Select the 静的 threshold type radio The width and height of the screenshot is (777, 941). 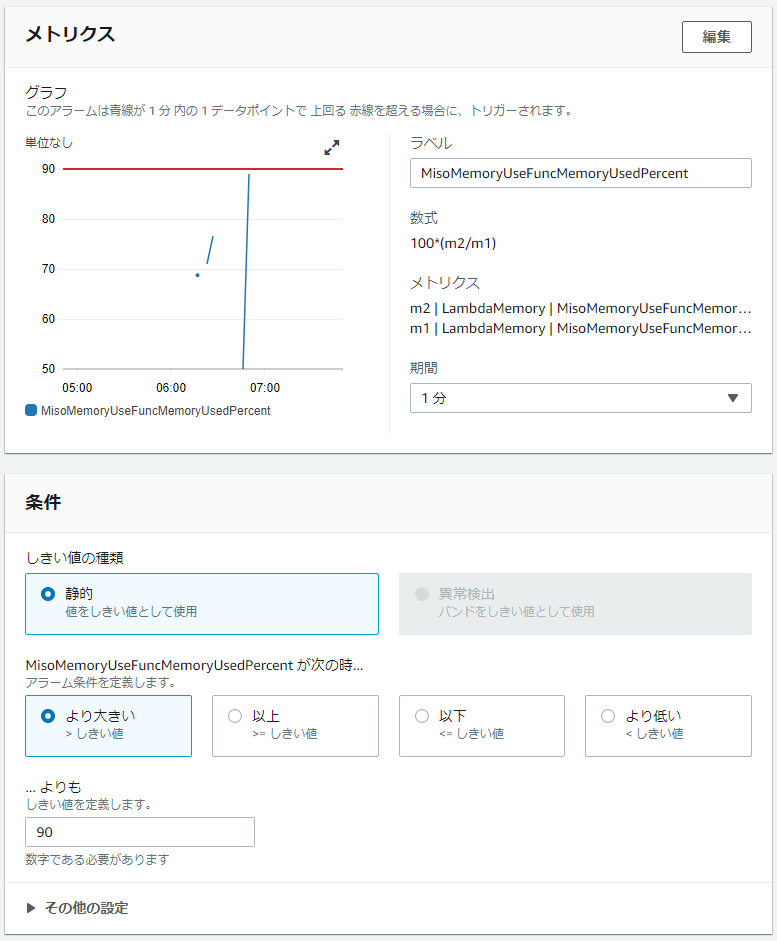click(x=48, y=594)
